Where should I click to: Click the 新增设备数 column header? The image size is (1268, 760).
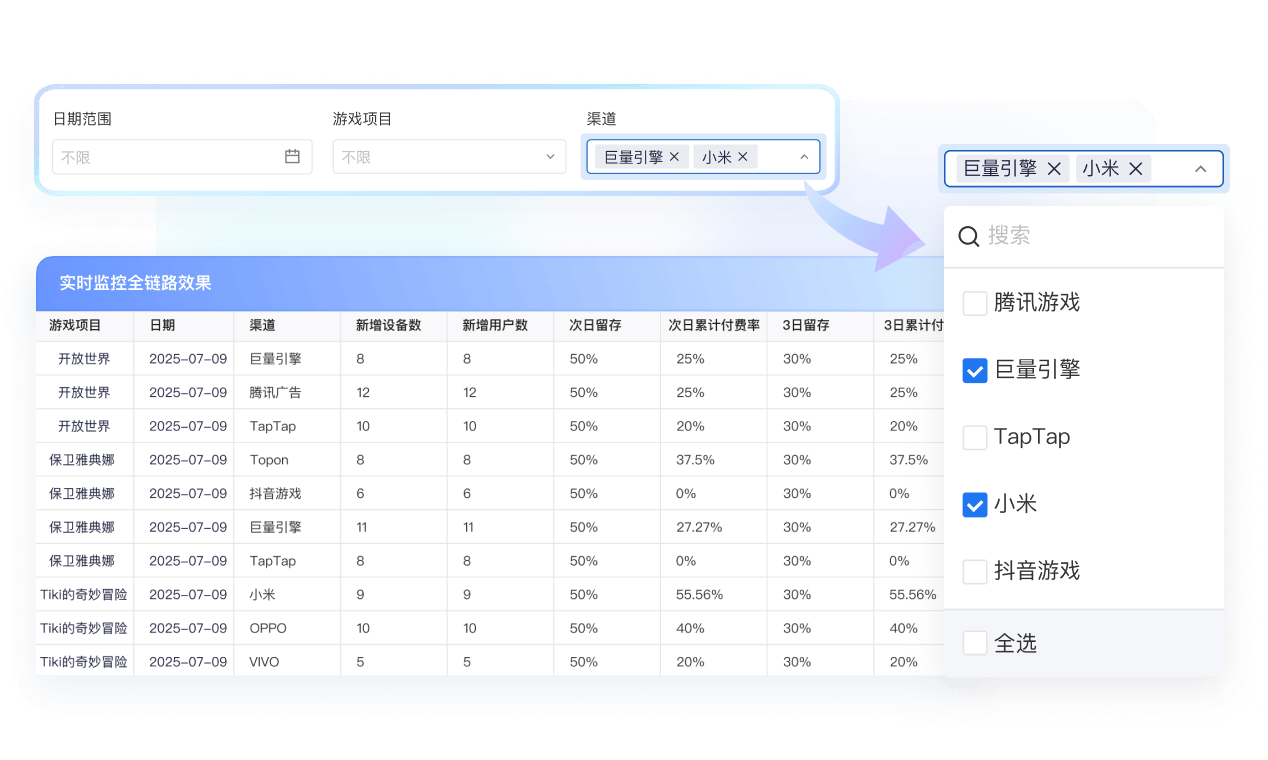388,325
